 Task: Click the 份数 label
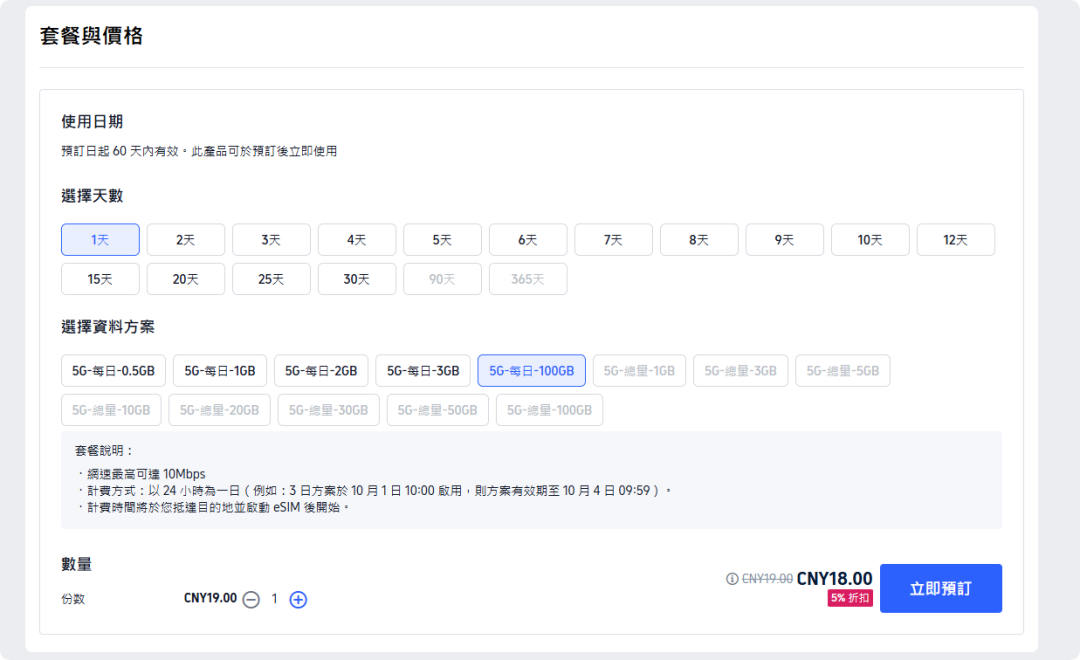tap(73, 599)
